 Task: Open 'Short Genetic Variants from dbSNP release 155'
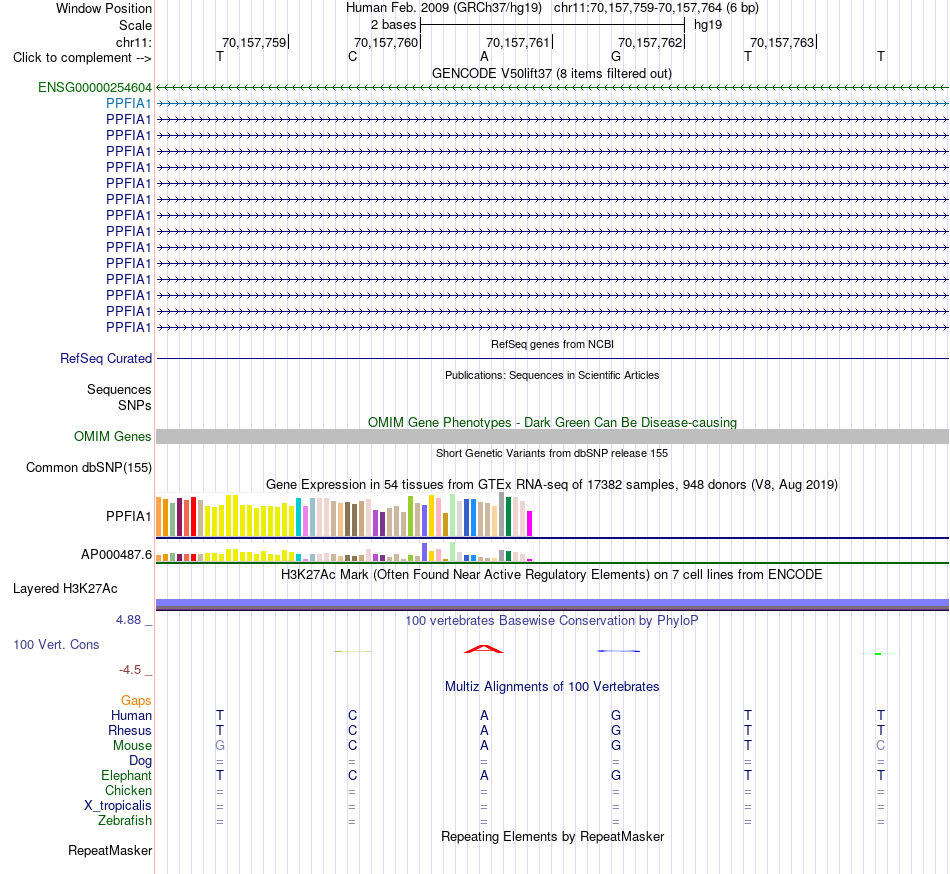click(552, 453)
